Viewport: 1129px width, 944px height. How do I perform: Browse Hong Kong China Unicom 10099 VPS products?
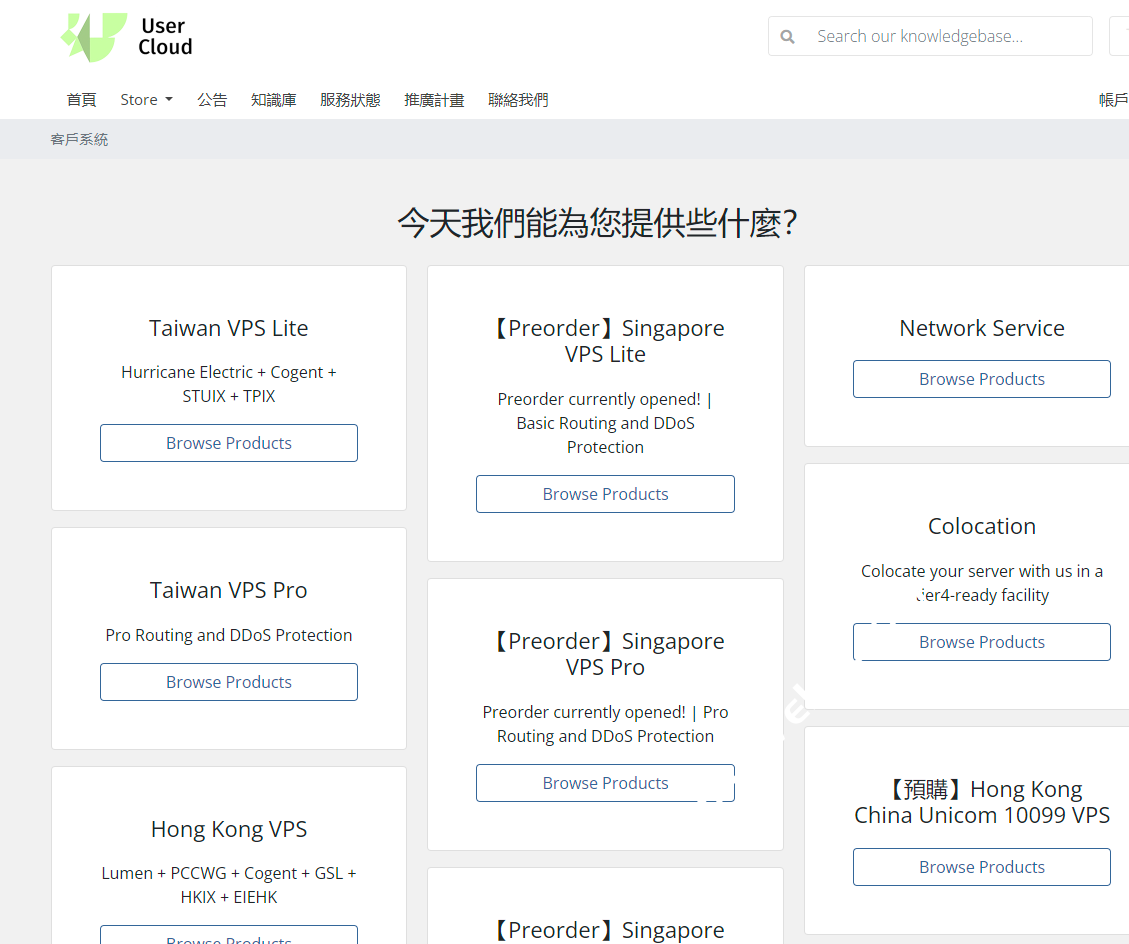(x=981, y=867)
